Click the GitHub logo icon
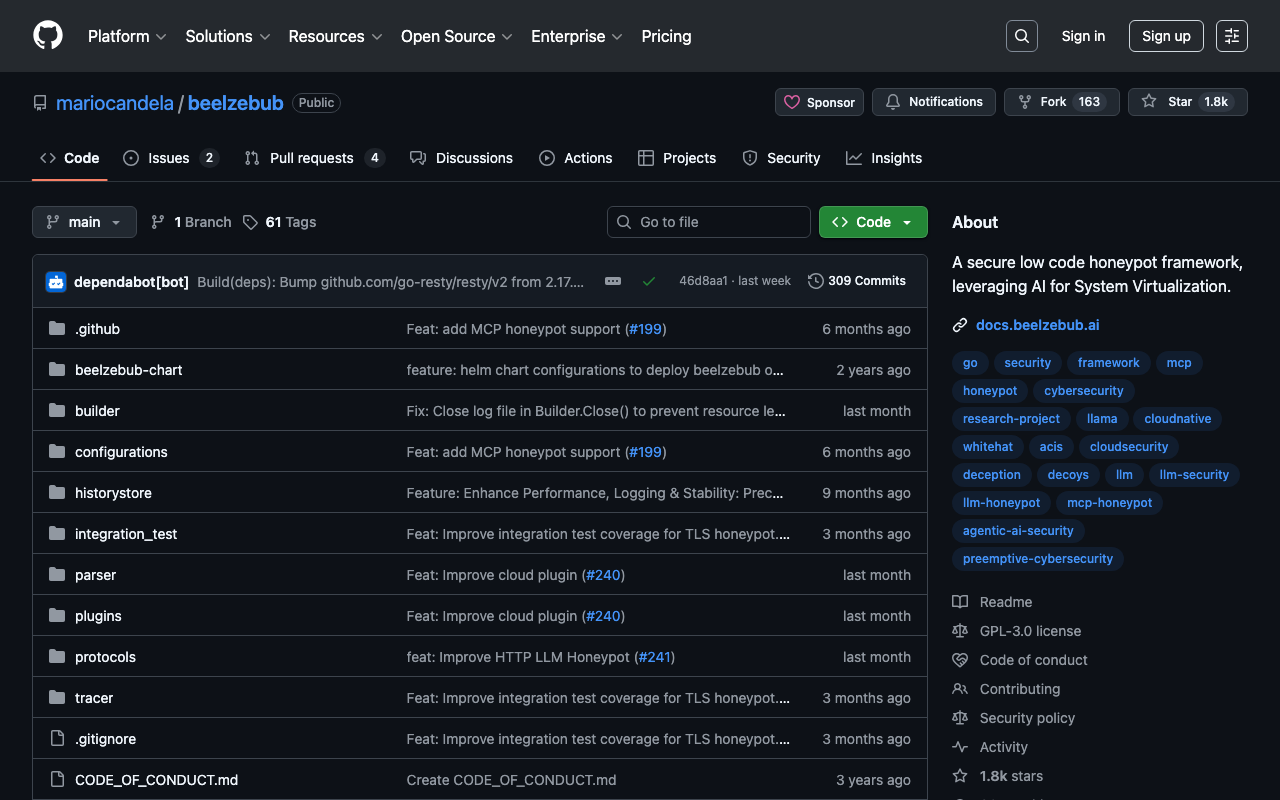Viewport: 1280px width, 800px height. click(48, 36)
